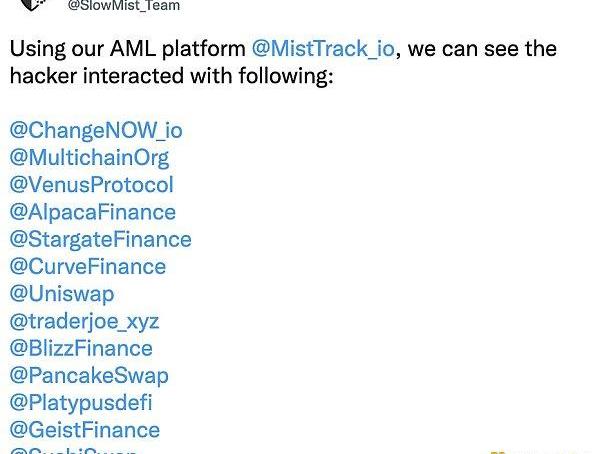
Task: Open the @MistTrack_io mention link
Action: (x=324, y=48)
